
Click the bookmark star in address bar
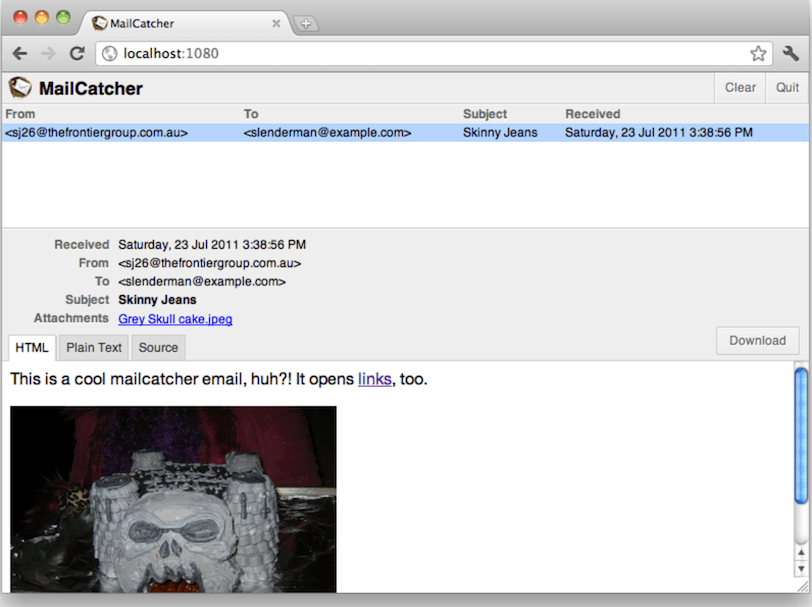pos(758,53)
